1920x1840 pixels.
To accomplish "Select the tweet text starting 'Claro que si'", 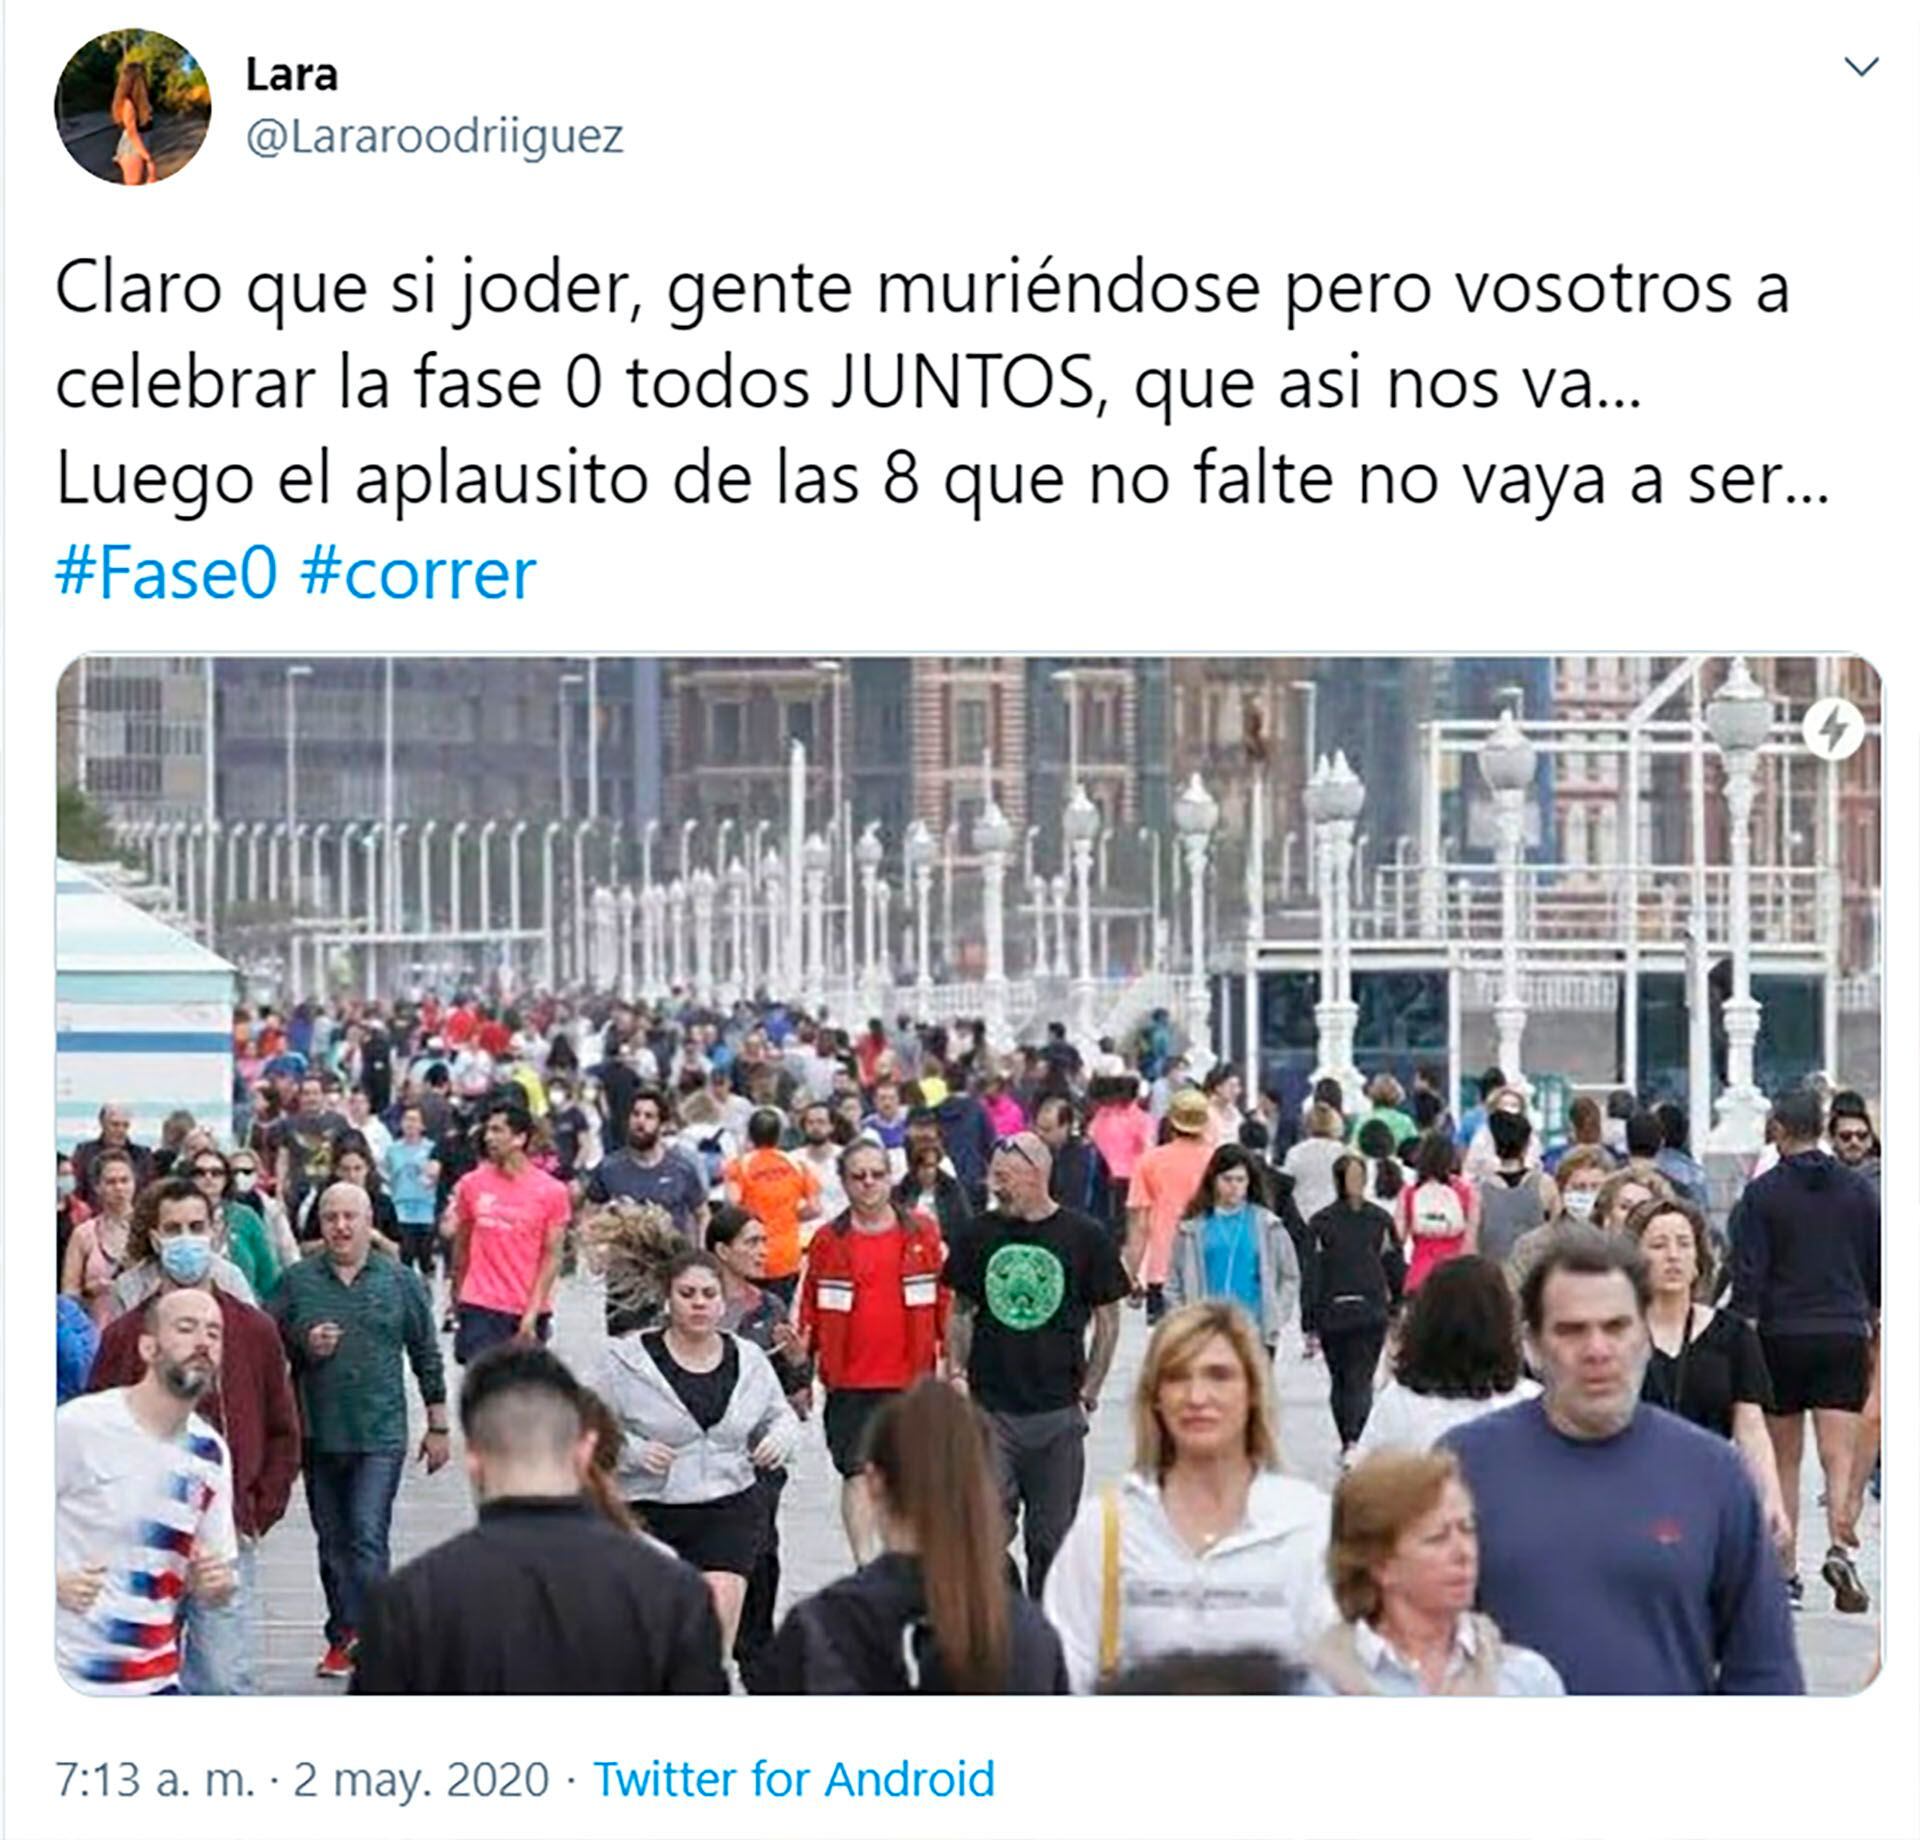I will point(942,385).
